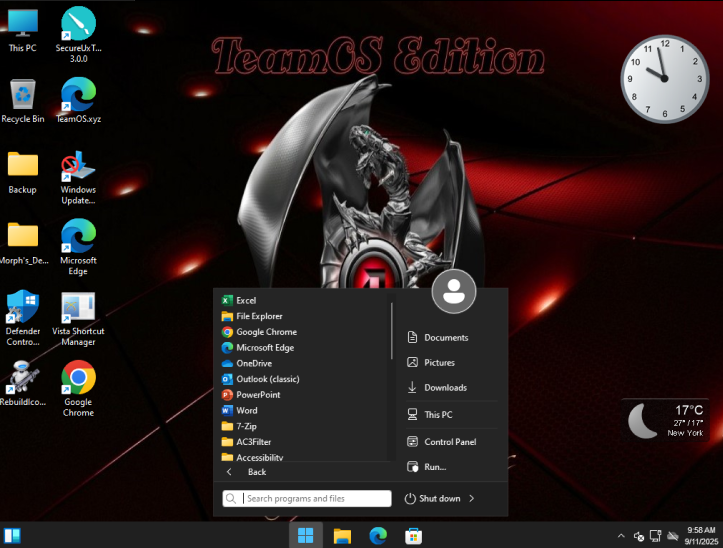Open the Microsoft Edge desktop shortcut
The image size is (723, 548).
pos(78,247)
